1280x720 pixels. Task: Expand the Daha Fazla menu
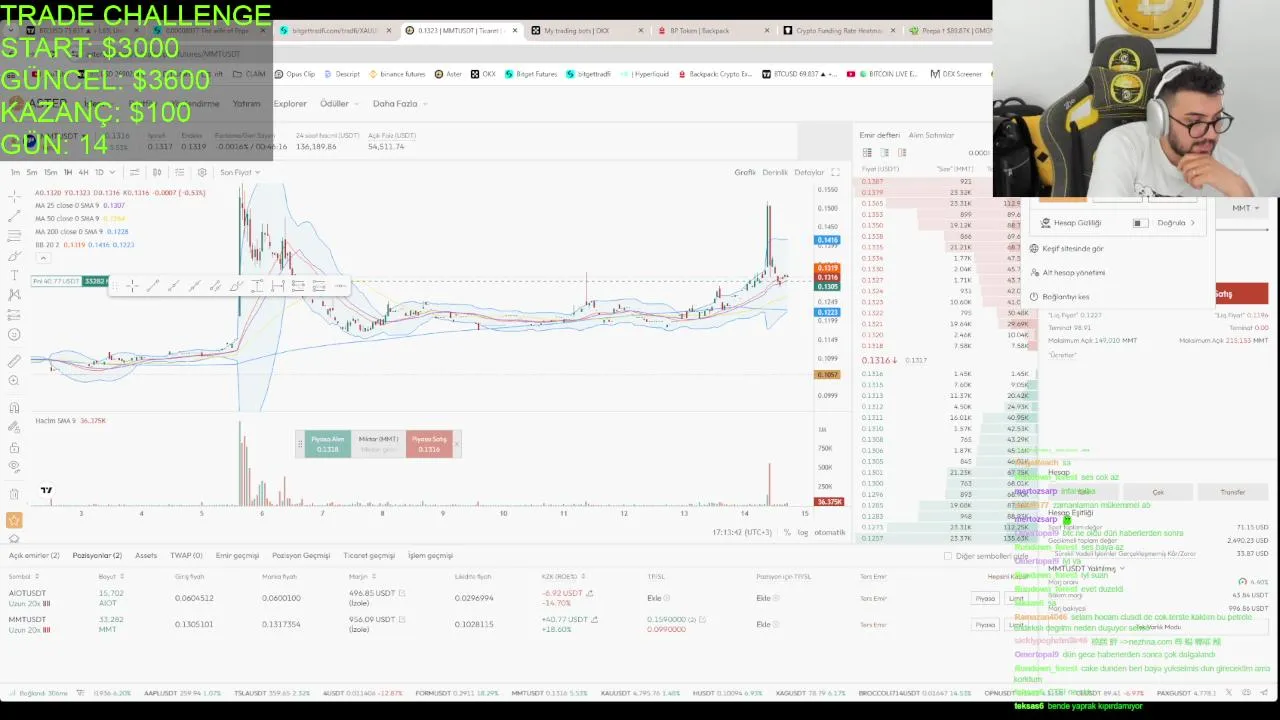tap(400, 103)
